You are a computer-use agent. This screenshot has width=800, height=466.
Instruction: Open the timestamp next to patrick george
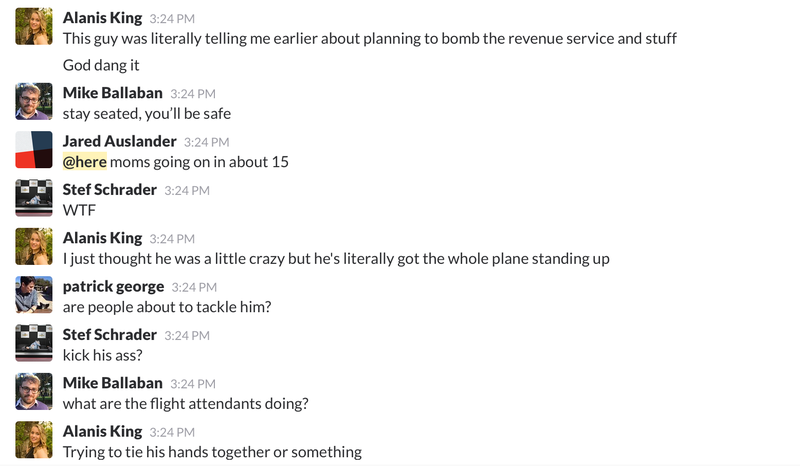(194, 287)
